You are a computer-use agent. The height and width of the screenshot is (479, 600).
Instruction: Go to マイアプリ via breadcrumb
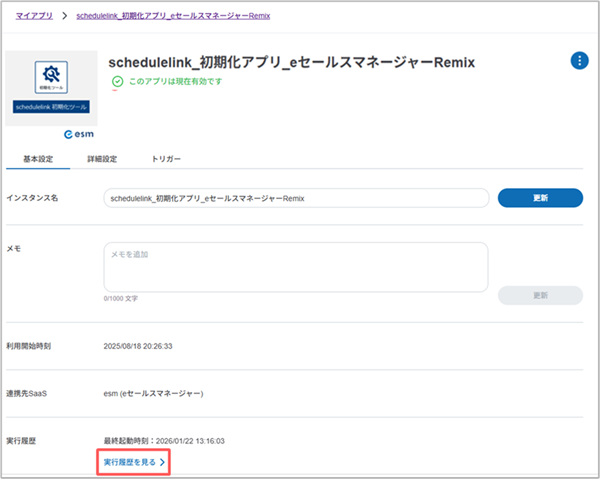pyautogui.click(x=34, y=16)
